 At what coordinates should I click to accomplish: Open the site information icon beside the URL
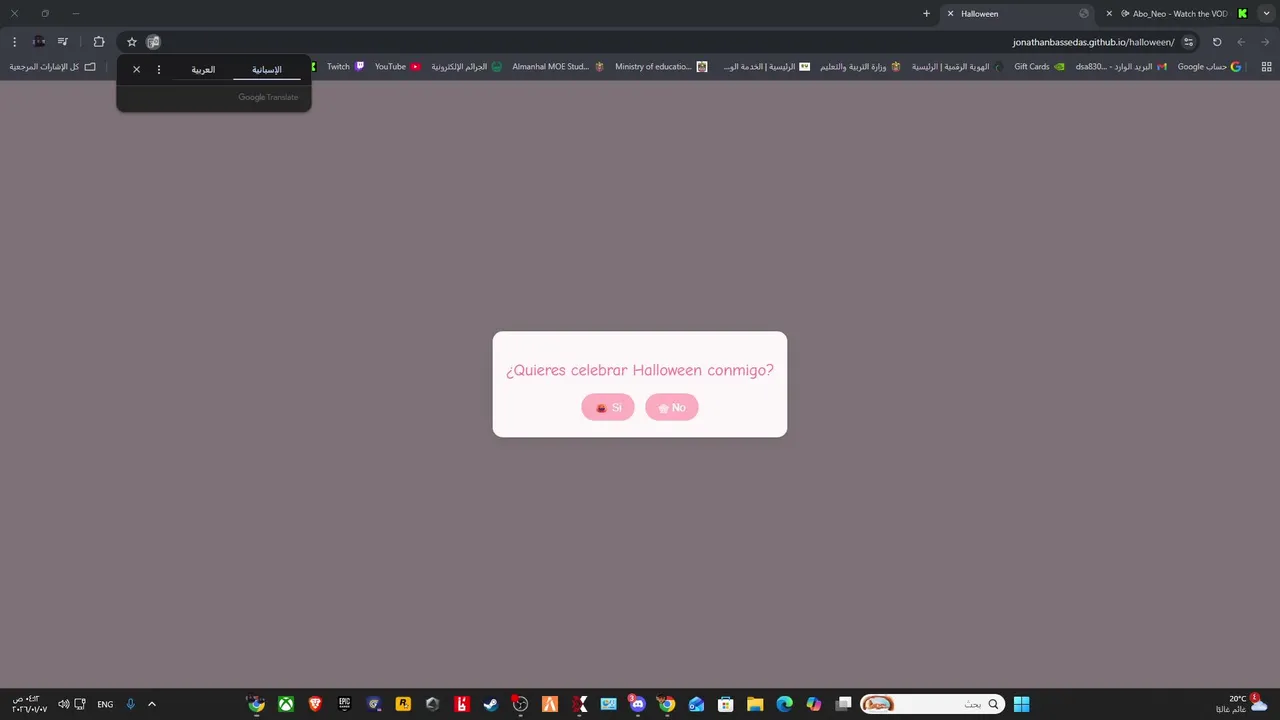point(1188,42)
